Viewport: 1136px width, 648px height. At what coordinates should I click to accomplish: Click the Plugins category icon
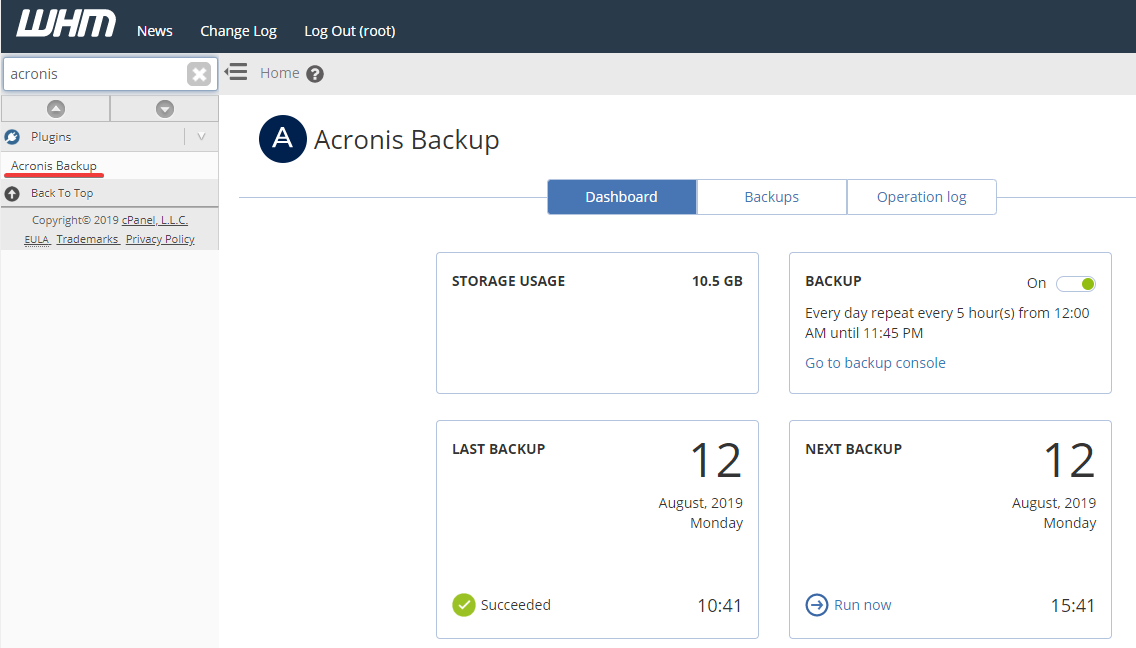click(12, 137)
